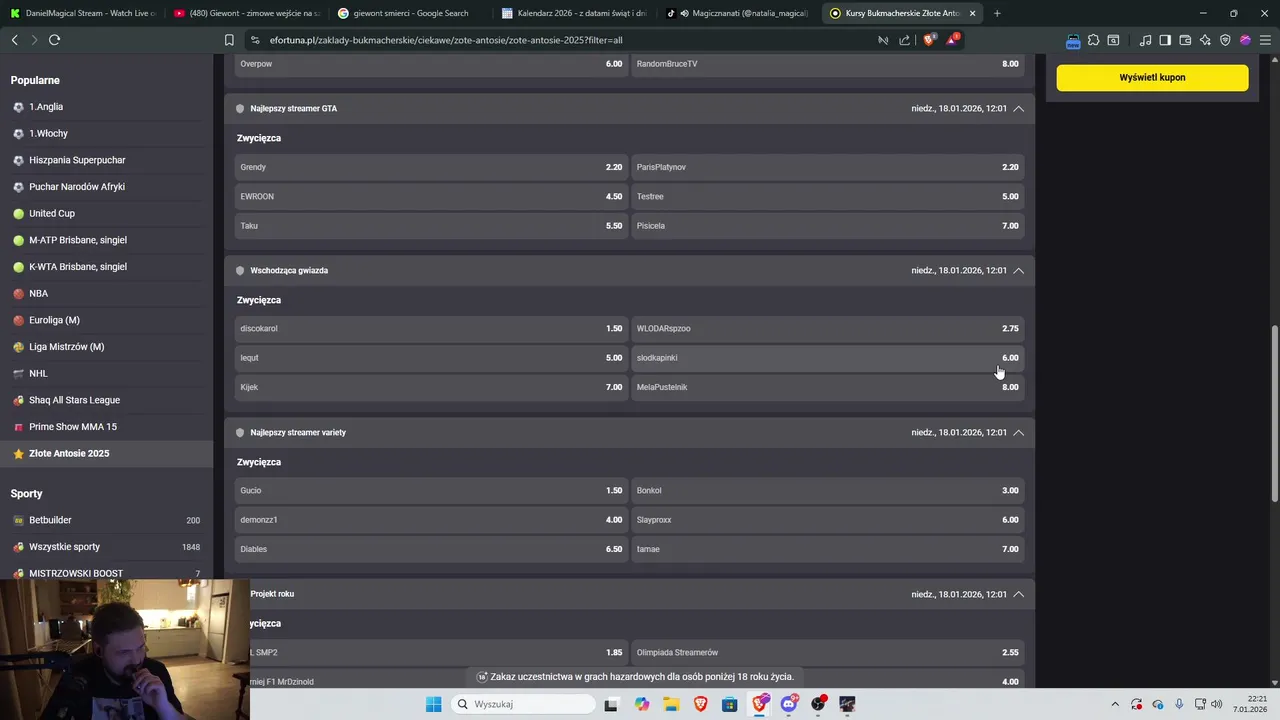This screenshot has width=1280, height=720.
Task: Select Testree odds 5.00
Action: tap(828, 196)
